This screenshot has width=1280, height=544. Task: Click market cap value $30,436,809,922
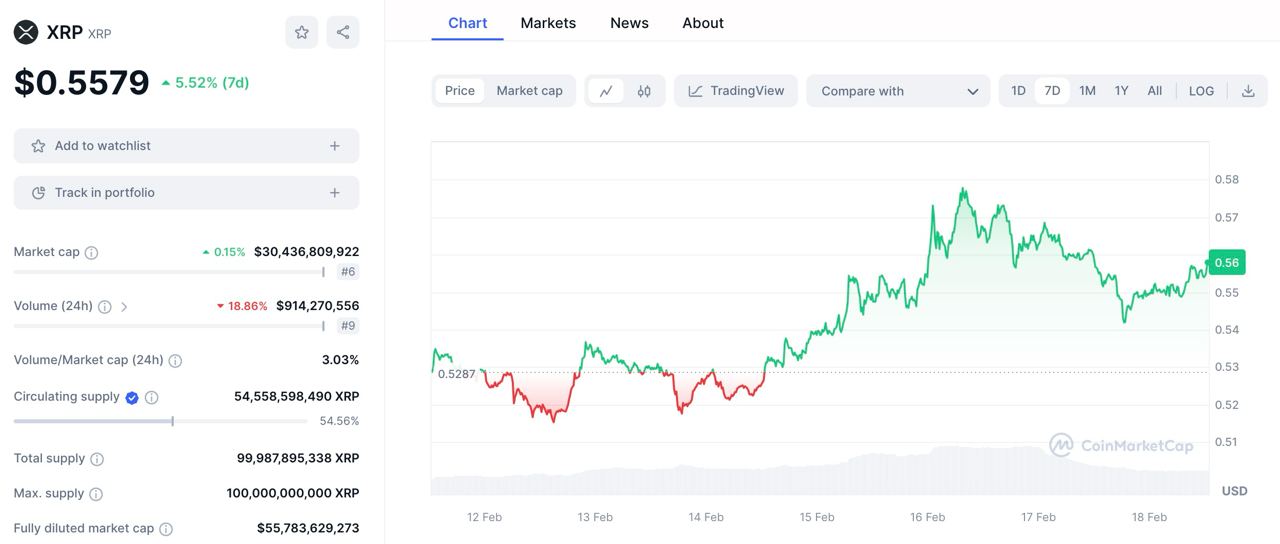coord(306,252)
